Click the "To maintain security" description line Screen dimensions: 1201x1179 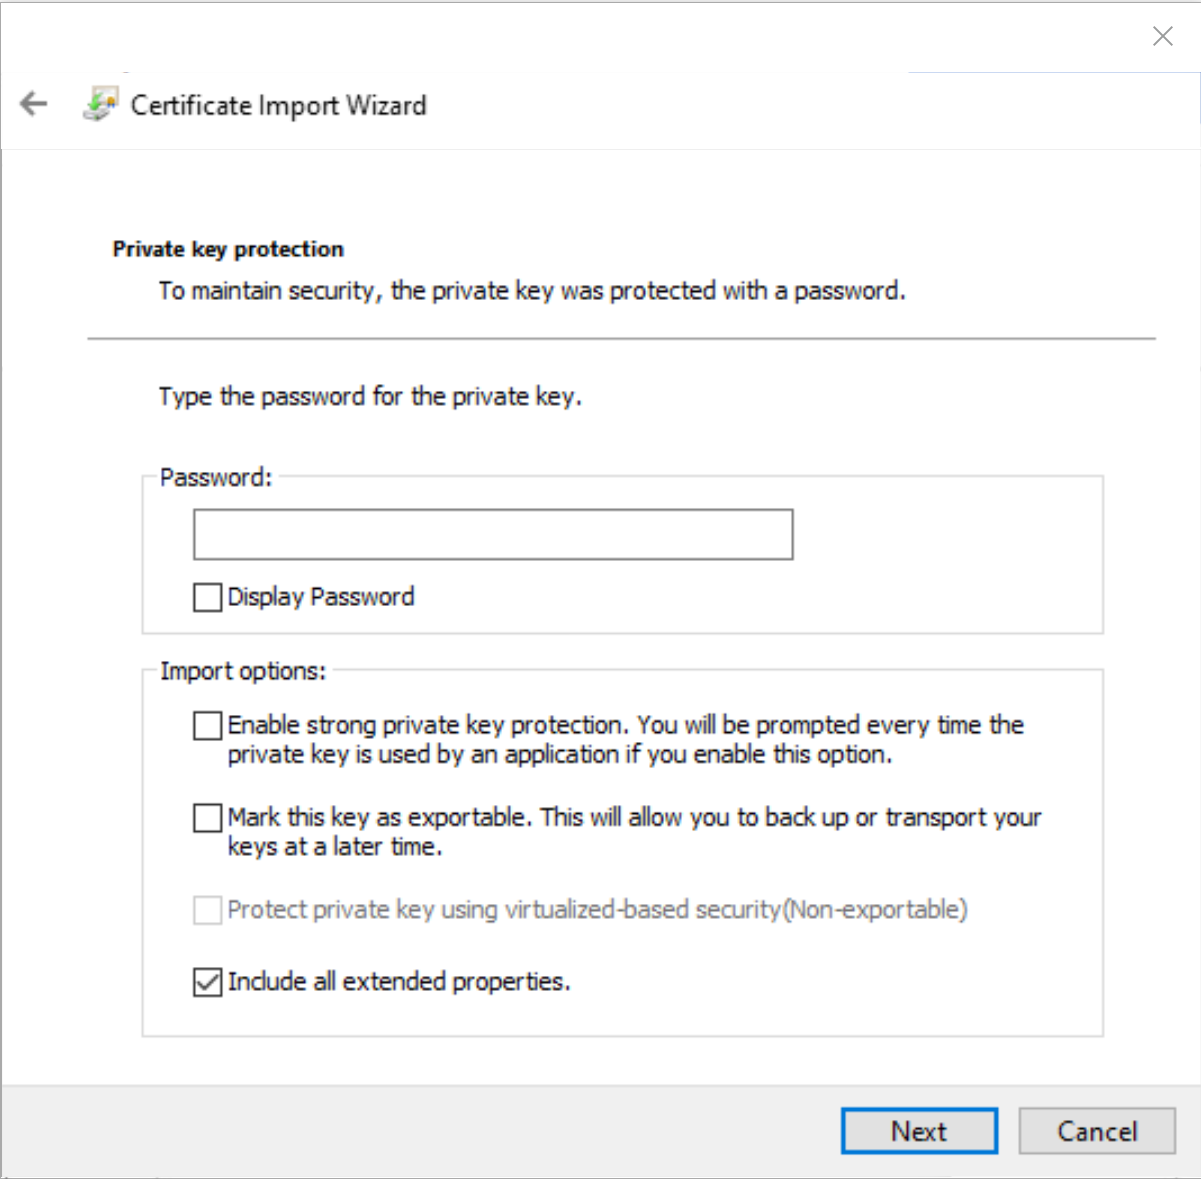(531, 291)
